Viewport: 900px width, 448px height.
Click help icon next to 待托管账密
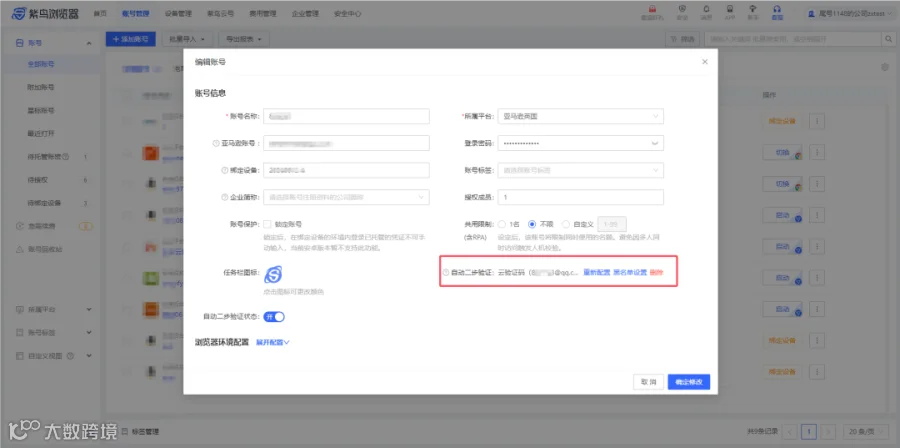(x=65, y=157)
